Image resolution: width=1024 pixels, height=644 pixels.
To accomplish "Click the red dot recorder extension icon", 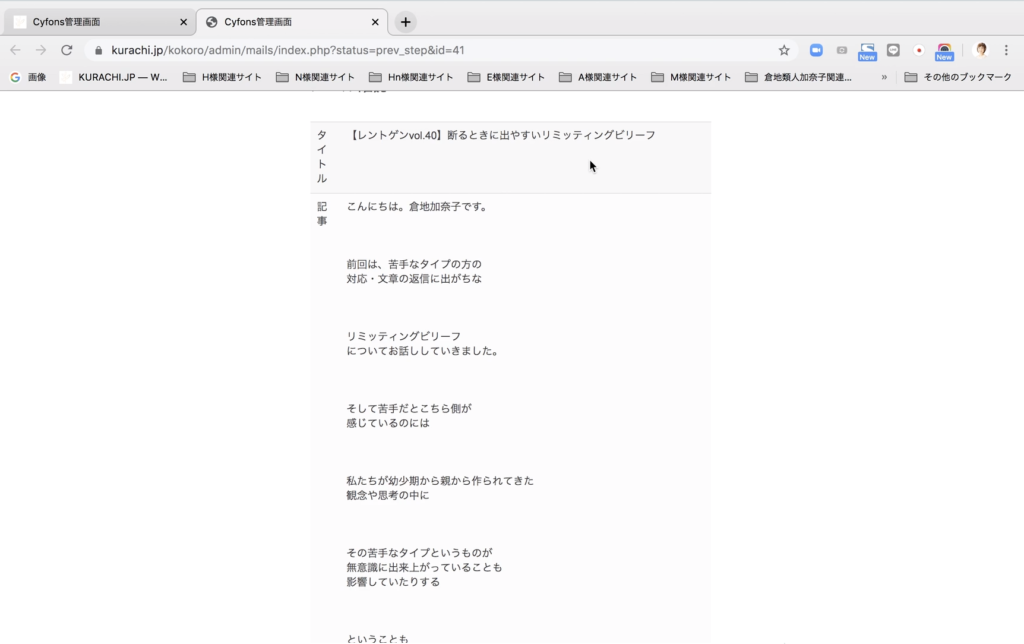I will coord(918,50).
